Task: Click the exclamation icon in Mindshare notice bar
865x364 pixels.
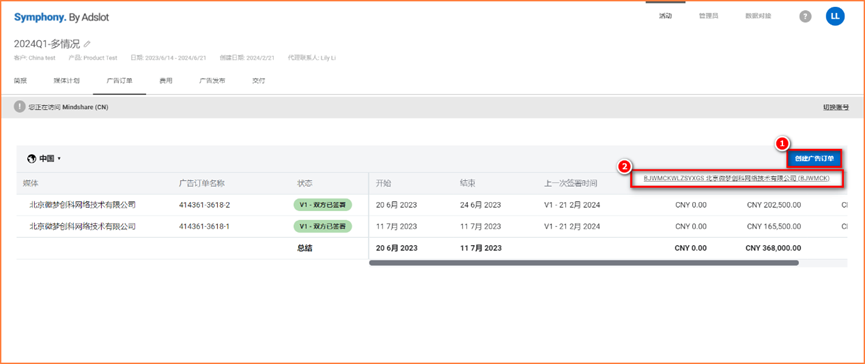Action: 20,106
